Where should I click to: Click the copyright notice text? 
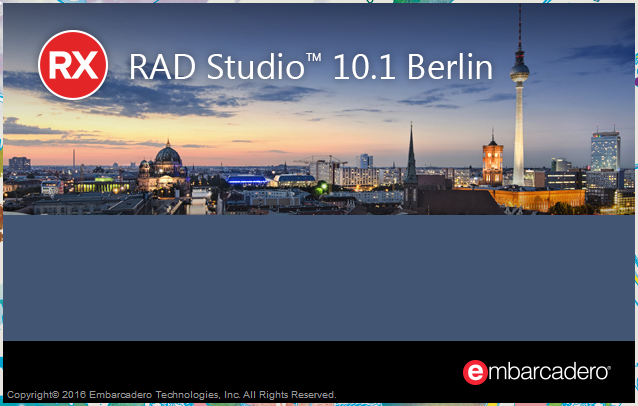pos(172,395)
